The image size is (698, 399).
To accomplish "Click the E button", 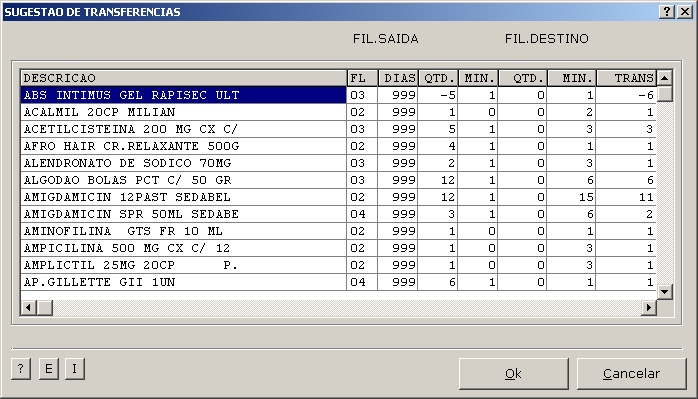I will (x=49, y=369).
